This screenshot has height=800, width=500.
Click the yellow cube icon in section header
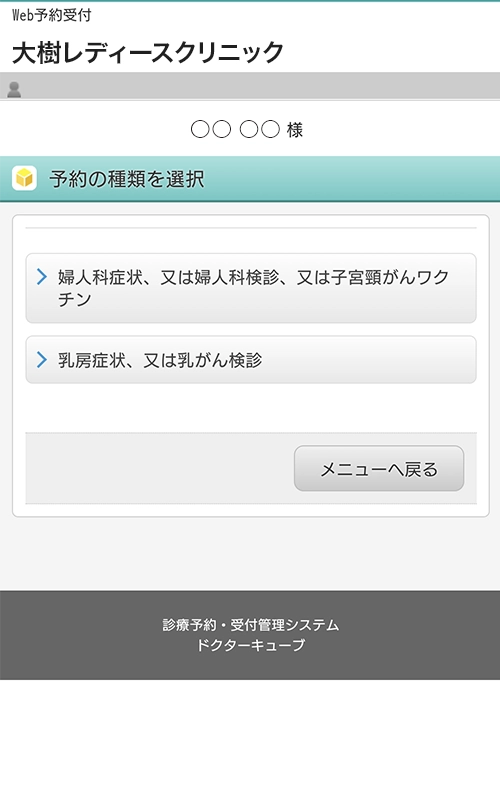click(24, 178)
